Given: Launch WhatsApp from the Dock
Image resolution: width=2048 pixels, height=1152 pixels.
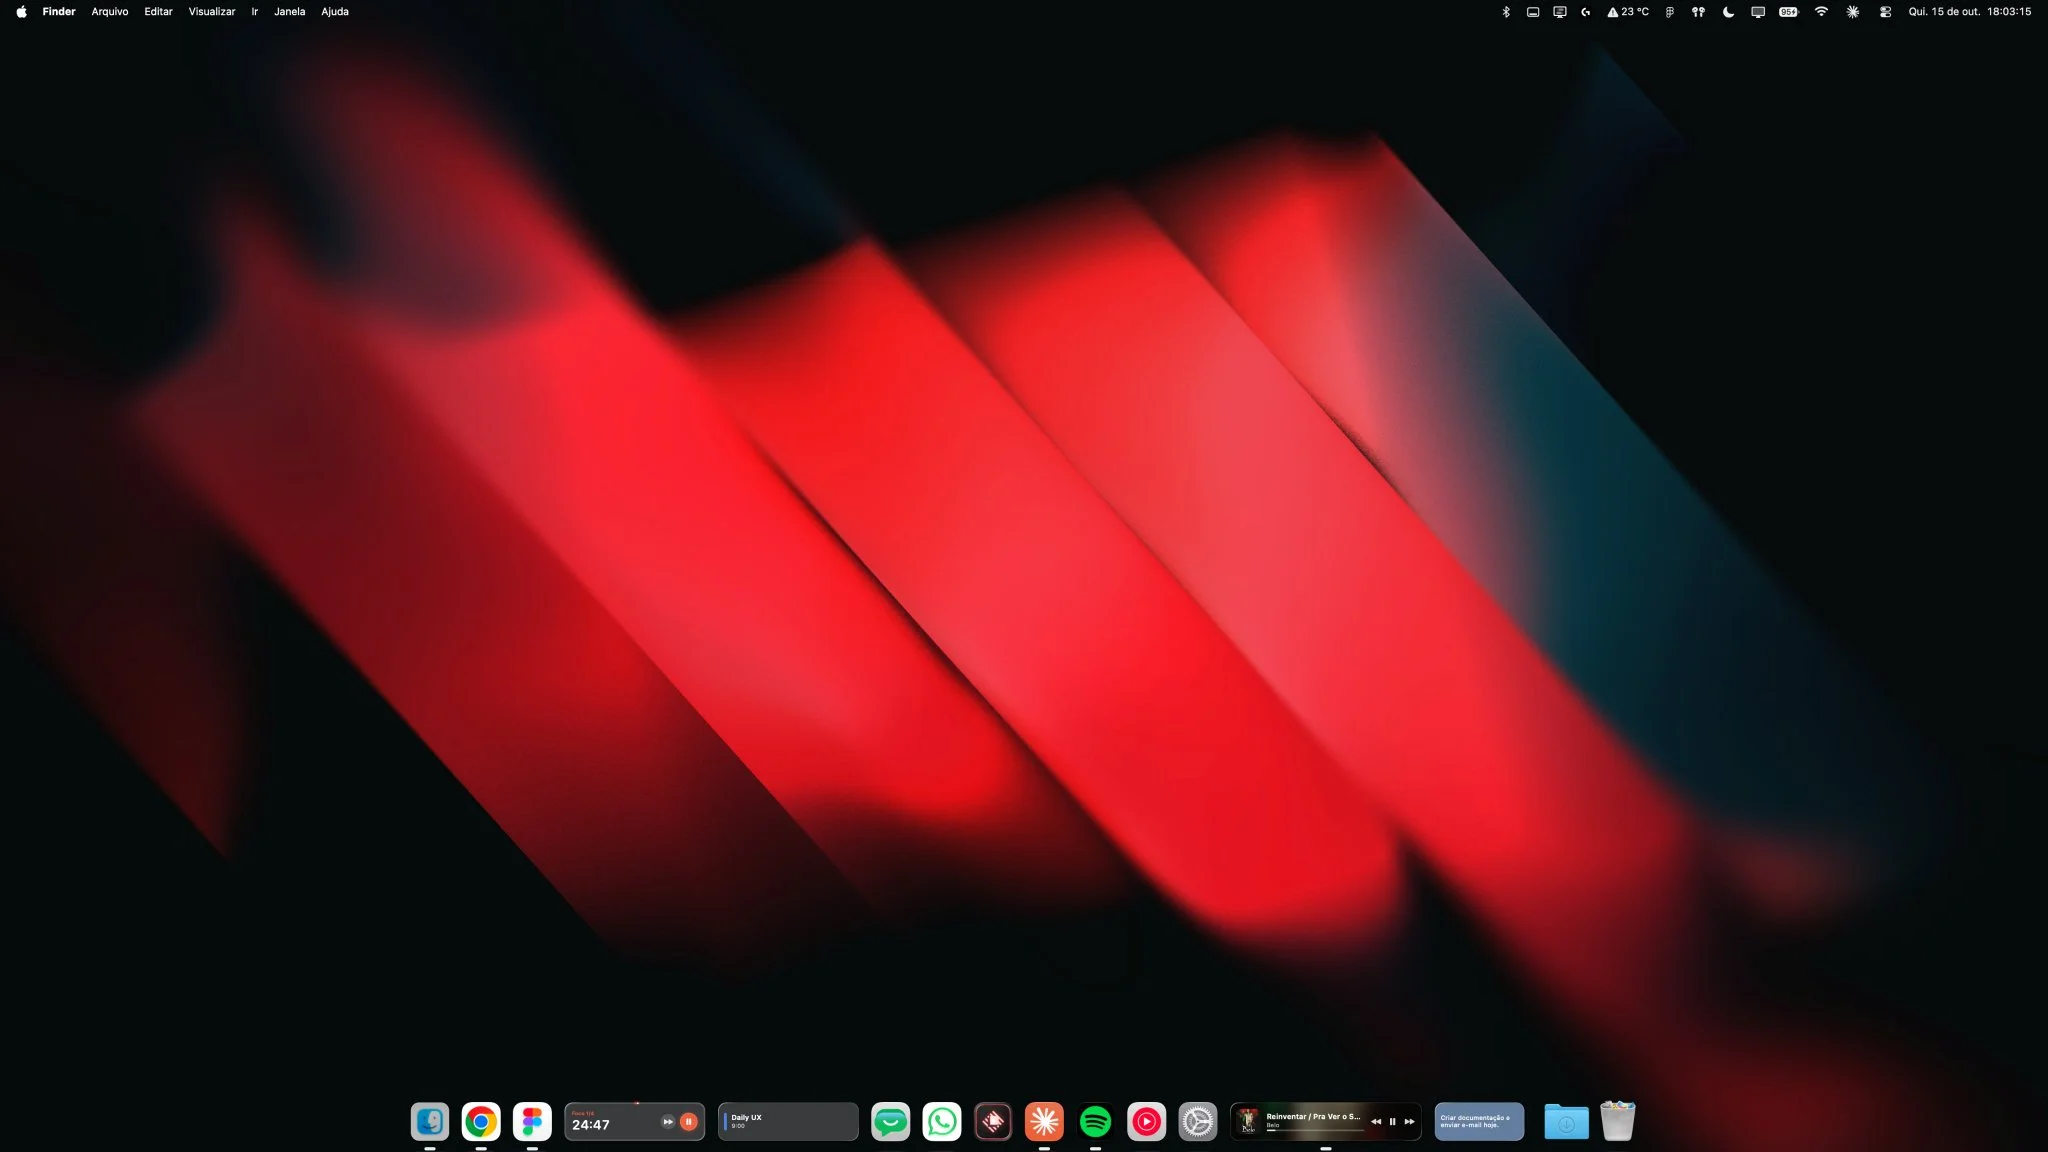Looking at the screenshot, I should click(942, 1122).
